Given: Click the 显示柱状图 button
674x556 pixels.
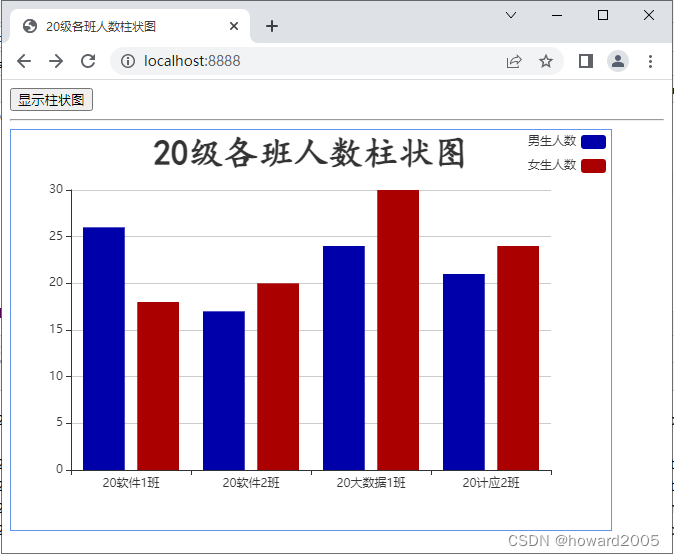Looking at the screenshot, I should point(51,100).
